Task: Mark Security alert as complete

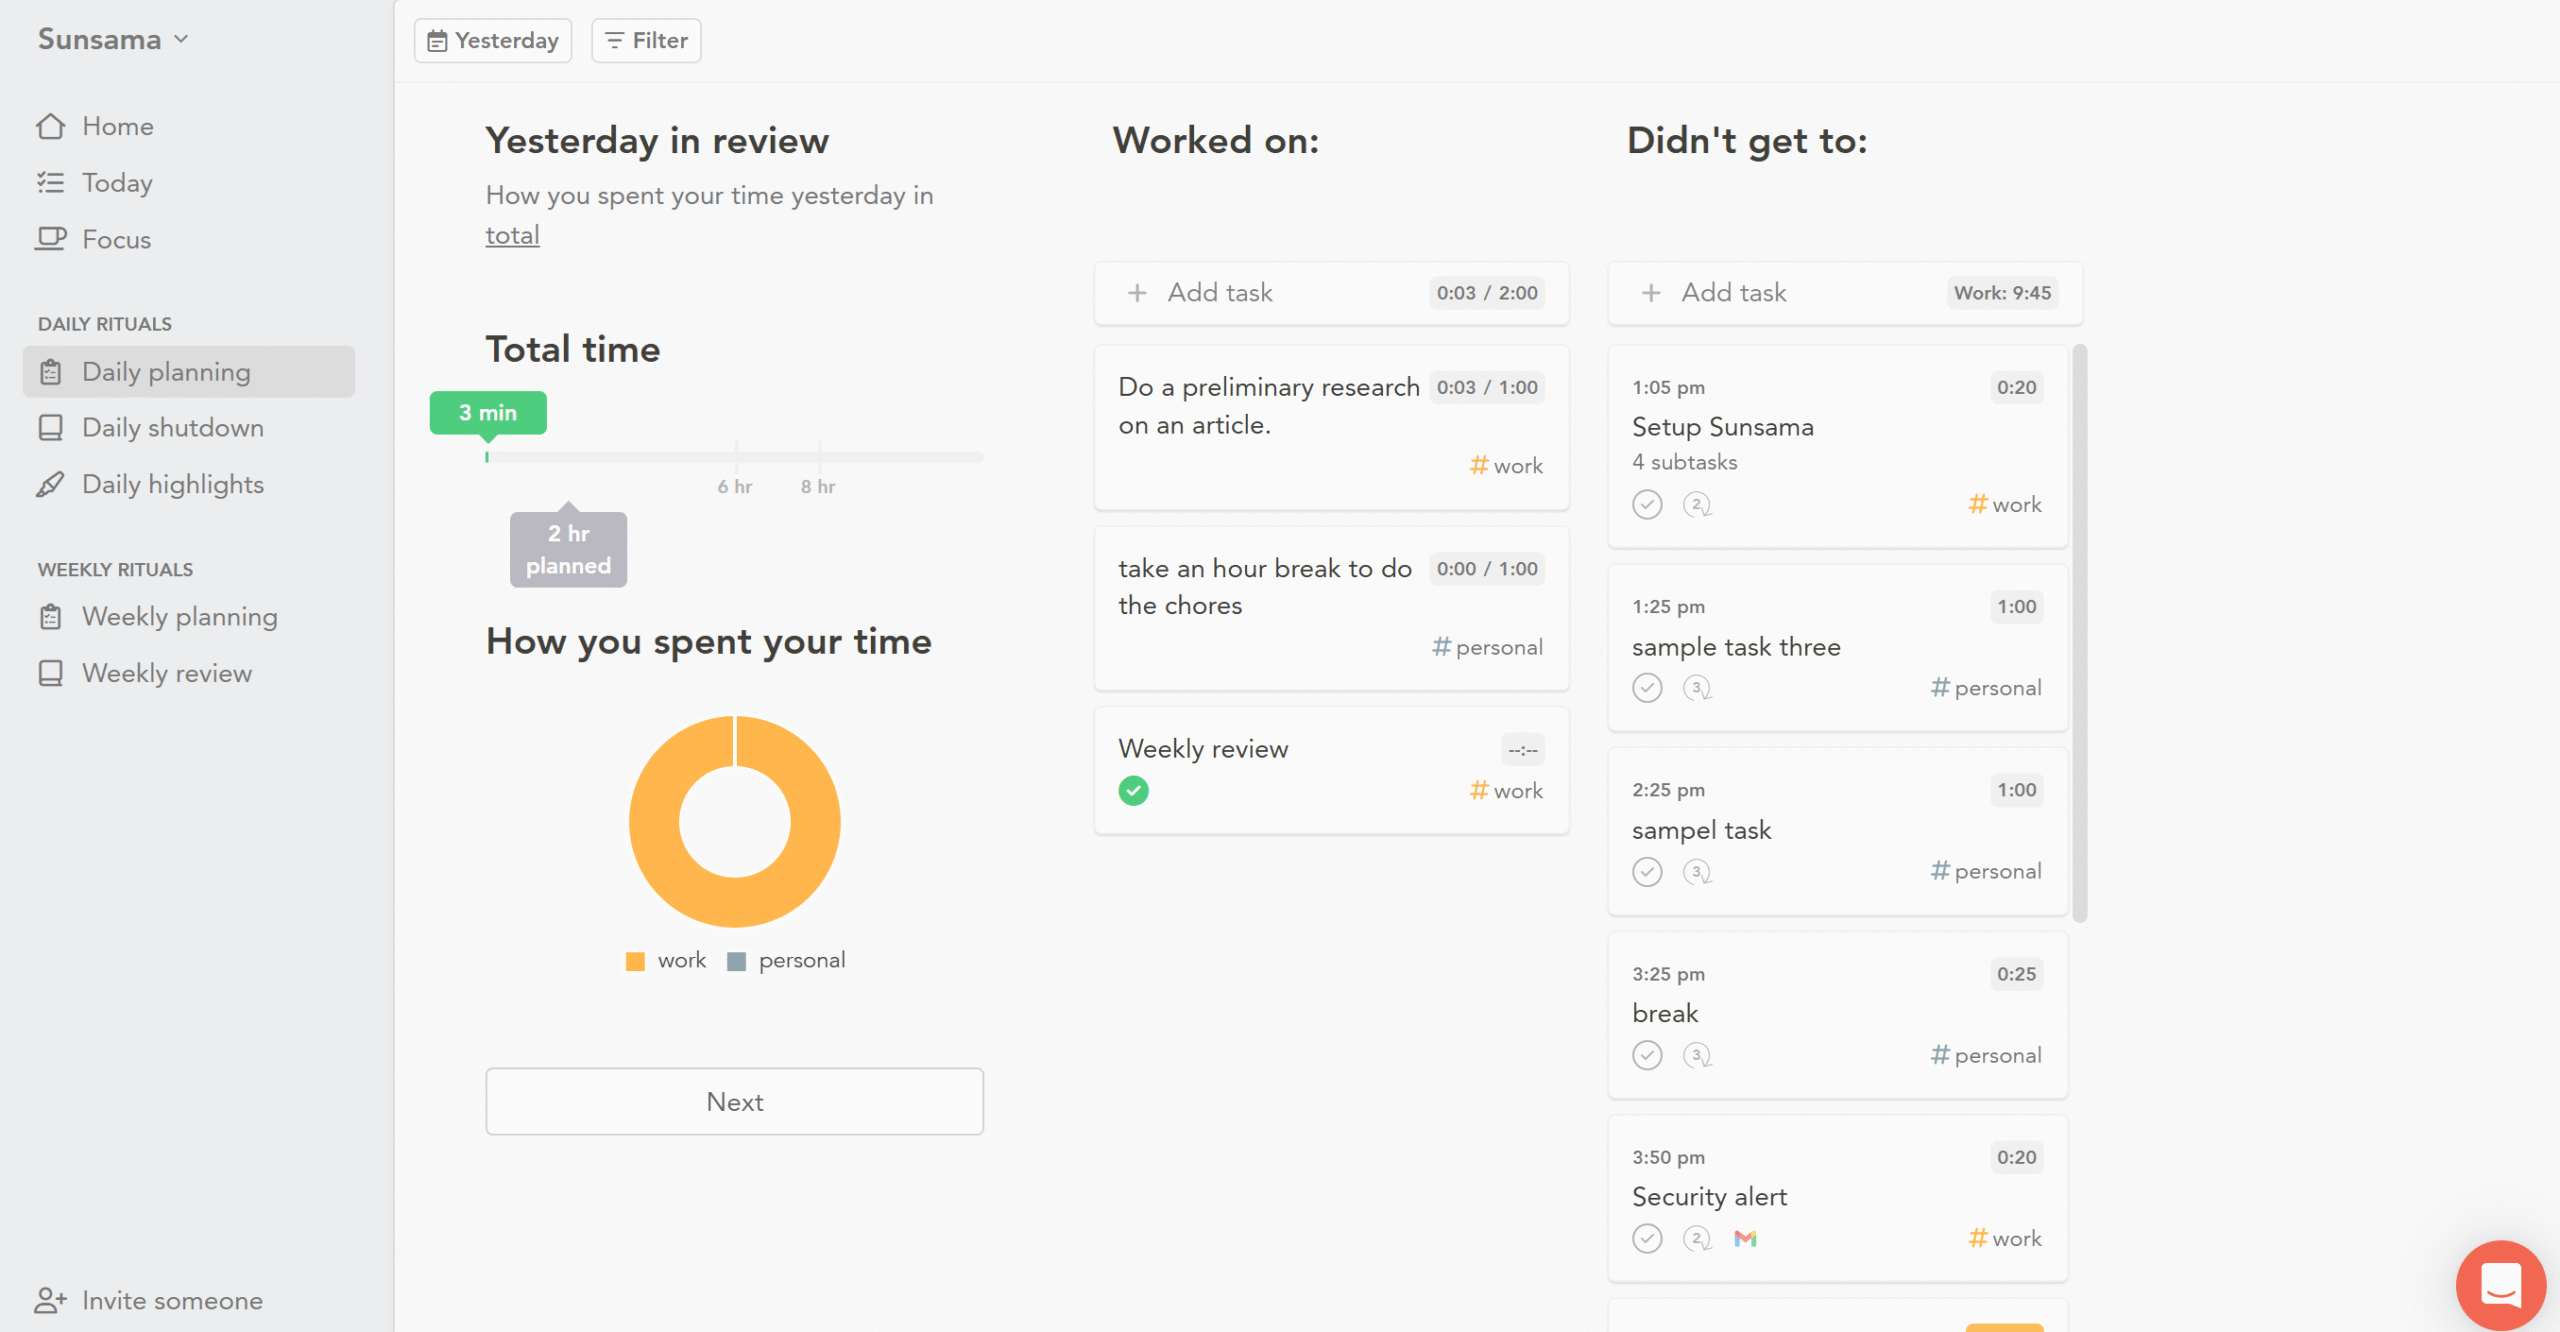Action: click(x=1647, y=1239)
